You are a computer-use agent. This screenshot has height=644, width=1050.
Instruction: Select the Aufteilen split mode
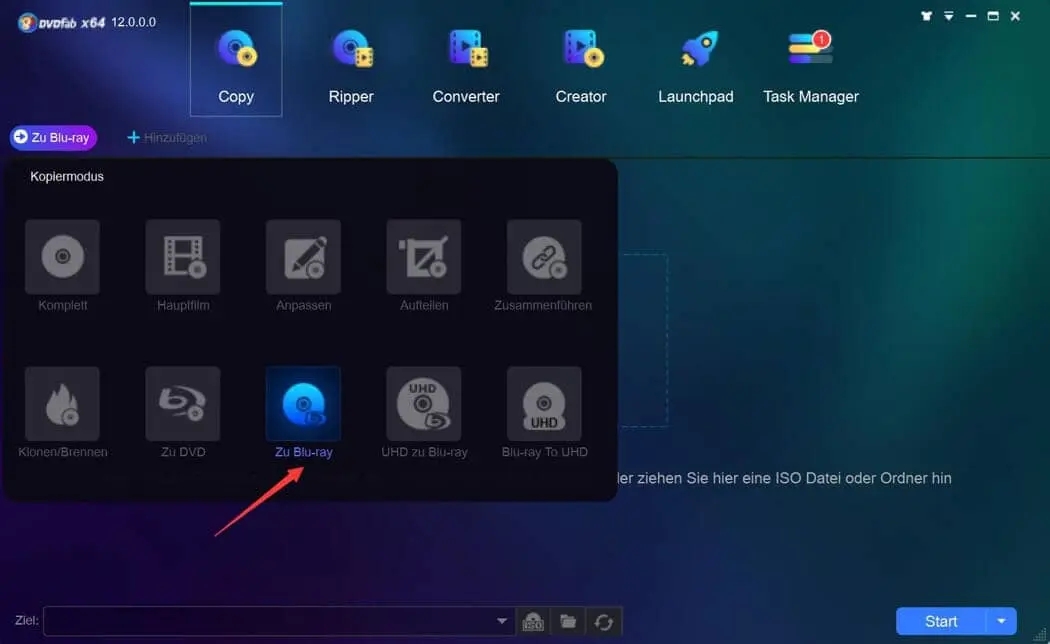(424, 257)
